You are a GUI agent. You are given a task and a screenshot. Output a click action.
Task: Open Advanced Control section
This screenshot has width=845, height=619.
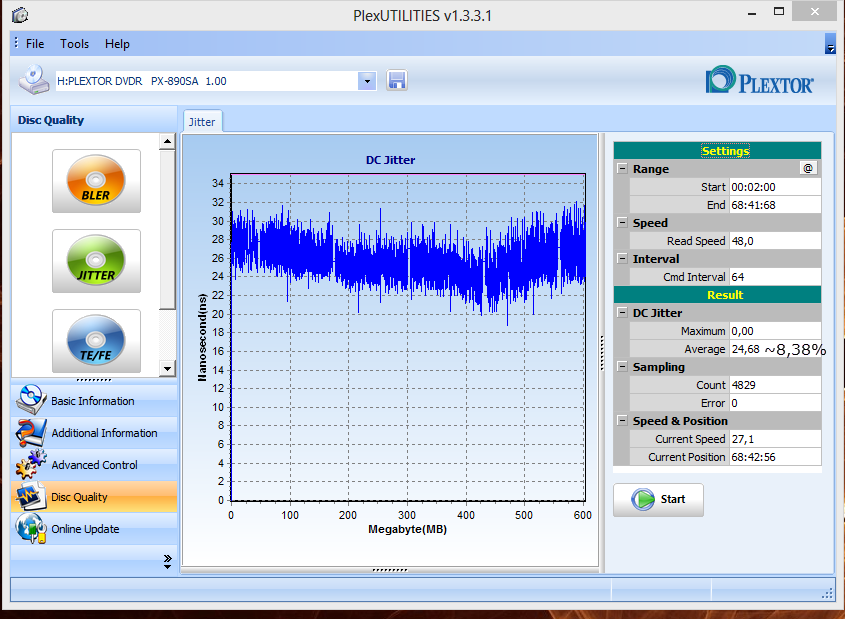(94, 464)
